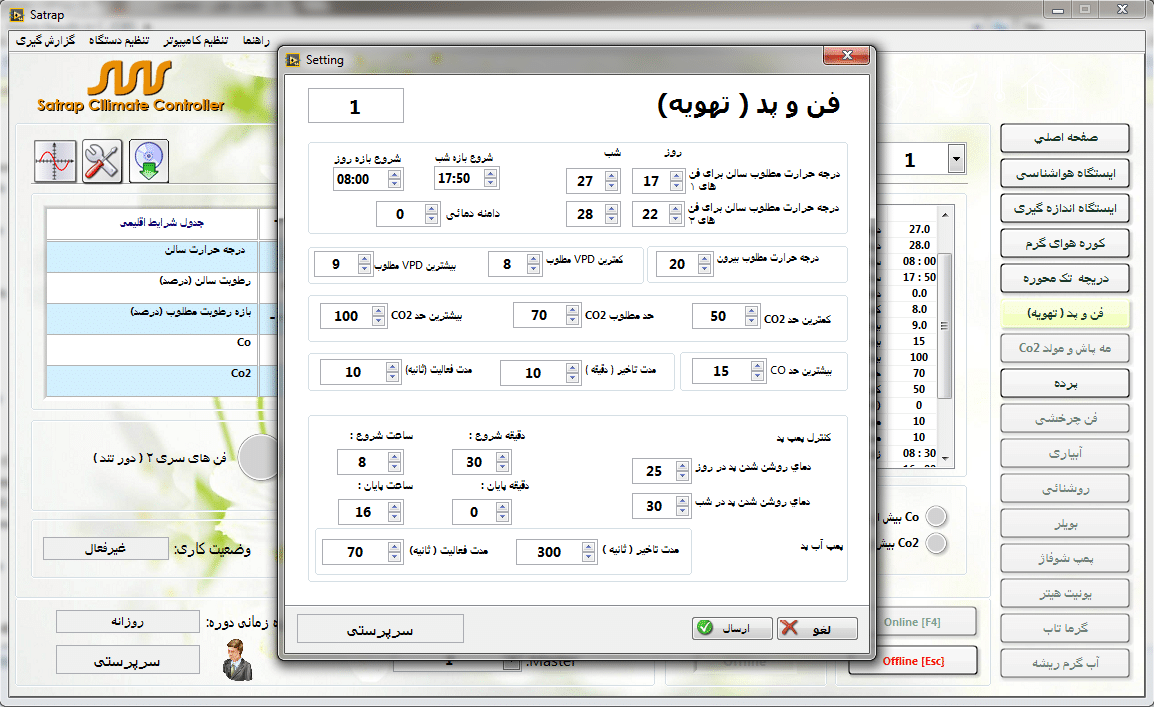Click غیرفعال working status button
1154x707 pixels.
pos(105,549)
